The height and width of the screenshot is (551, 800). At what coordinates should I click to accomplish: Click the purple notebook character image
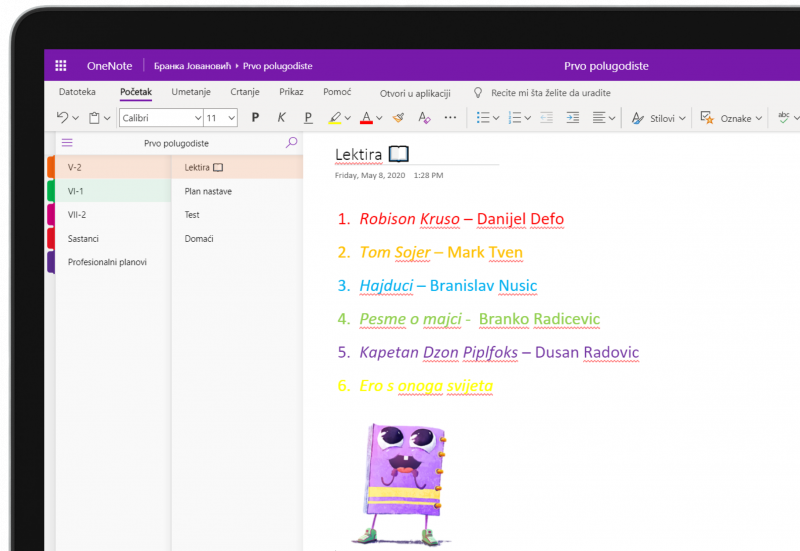(x=403, y=484)
